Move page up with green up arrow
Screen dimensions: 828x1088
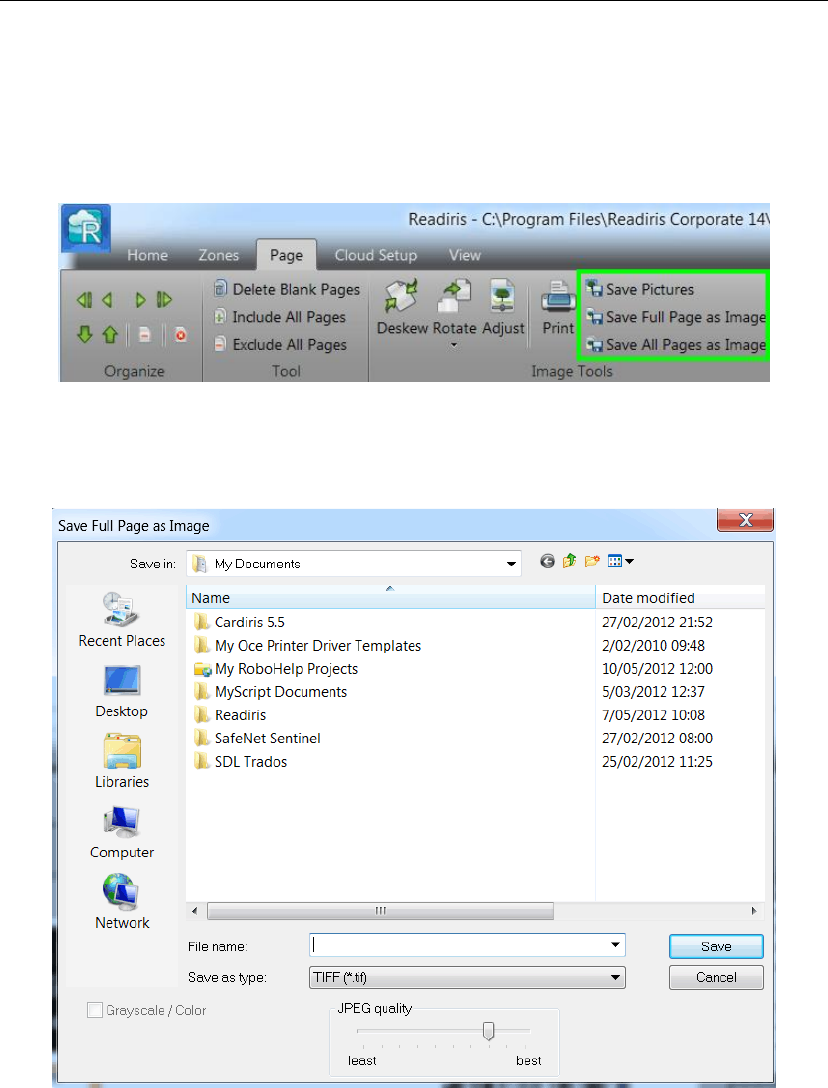tap(110, 335)
